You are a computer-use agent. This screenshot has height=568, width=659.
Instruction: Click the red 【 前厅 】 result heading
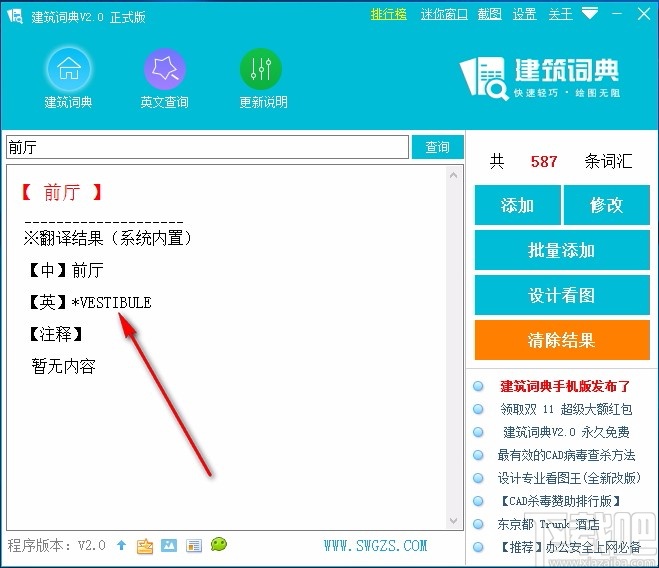(x=61, y=193)
